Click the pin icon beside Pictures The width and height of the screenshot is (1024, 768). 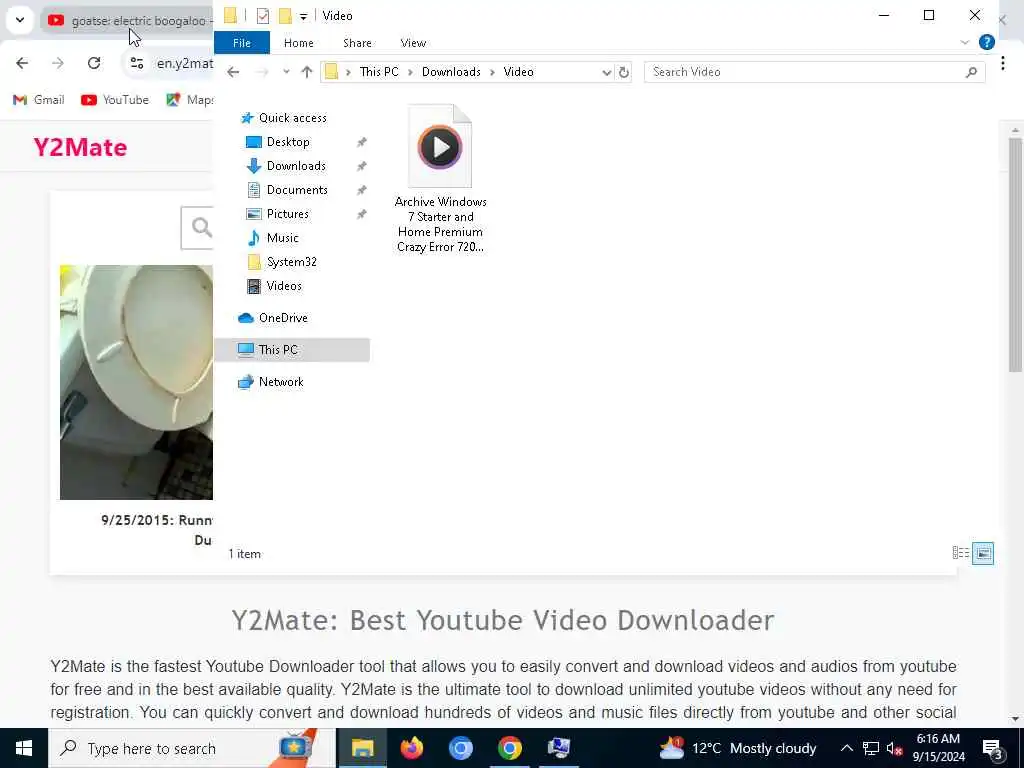tap(361, 215)
